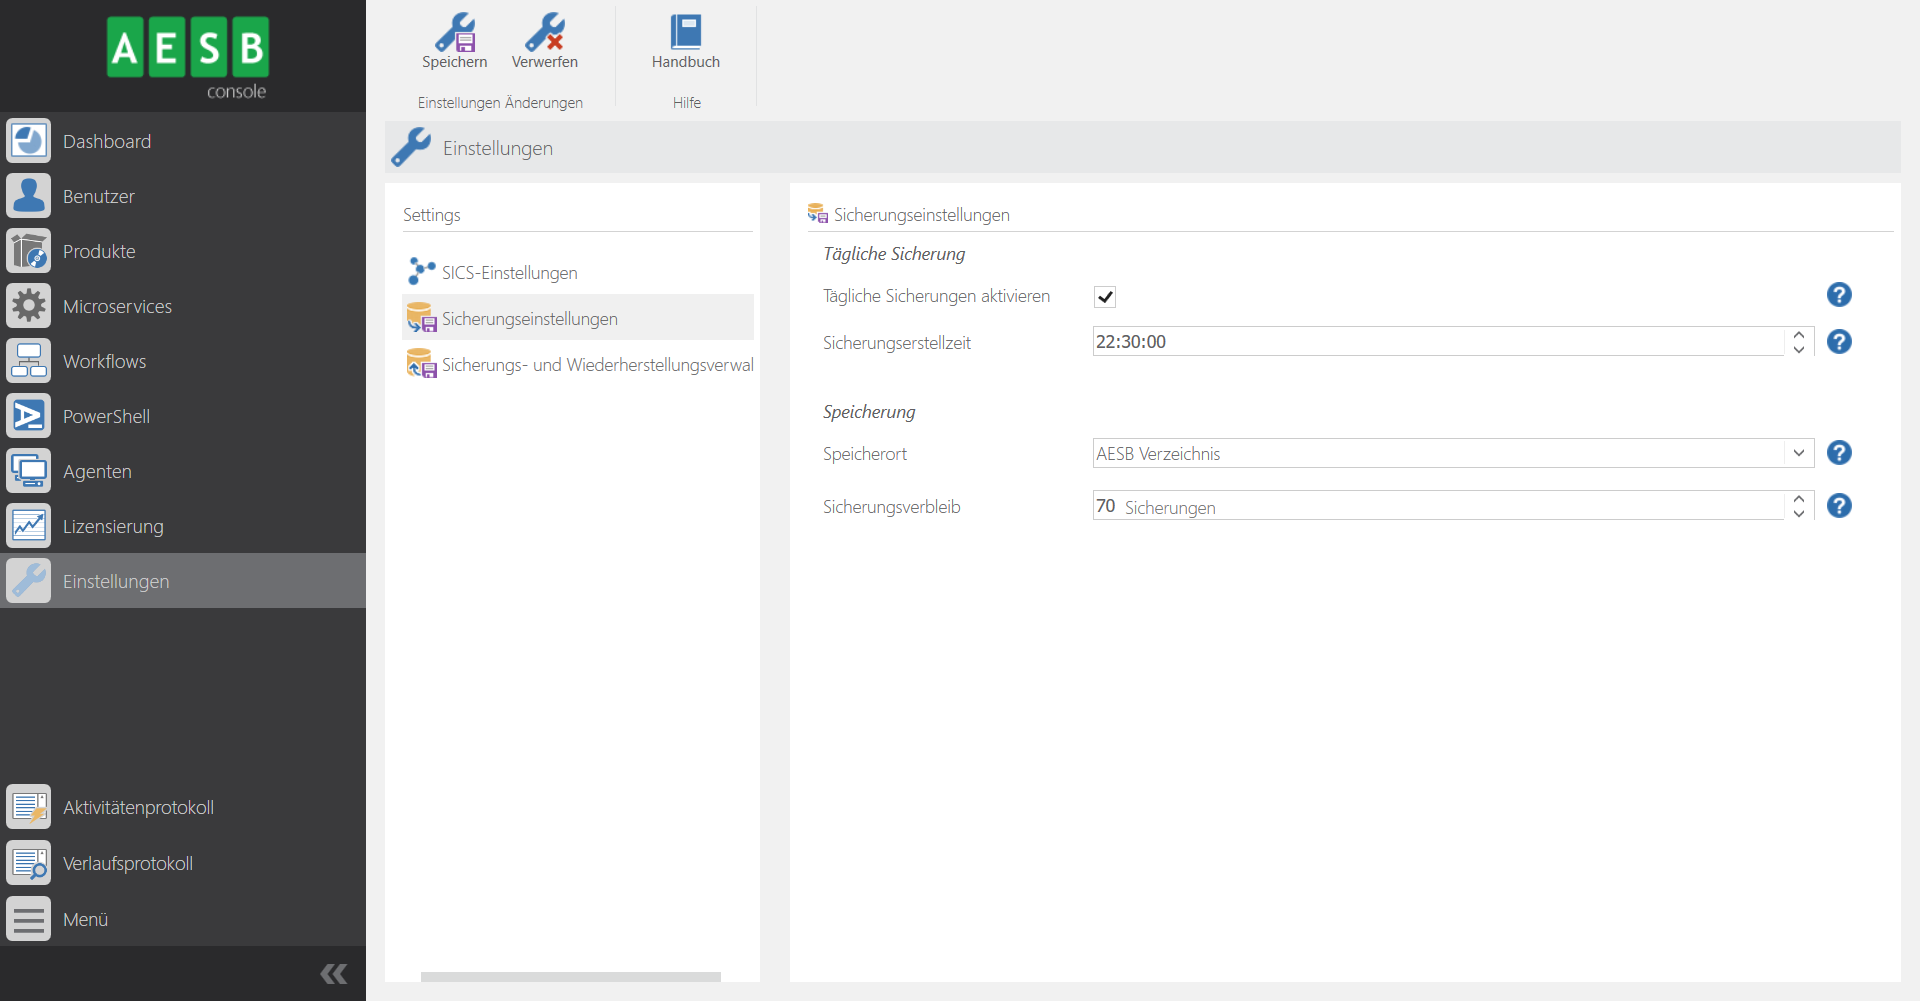This screenshot has height=1001, width=1920.
Task: Select SICS-Einstellungen in settings list
Action: (x=509, y=273)
